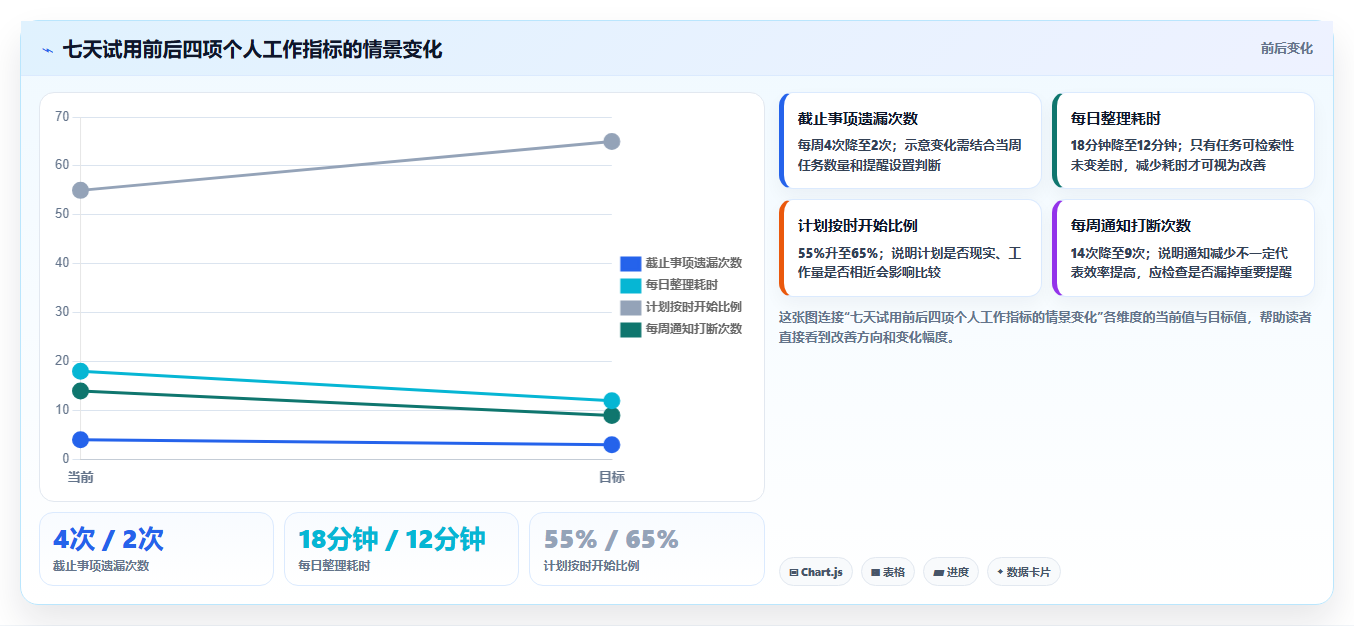1354x626 pixels.
Task: Click the 55% / 65% stat value
Action: [x=611, y=540]
